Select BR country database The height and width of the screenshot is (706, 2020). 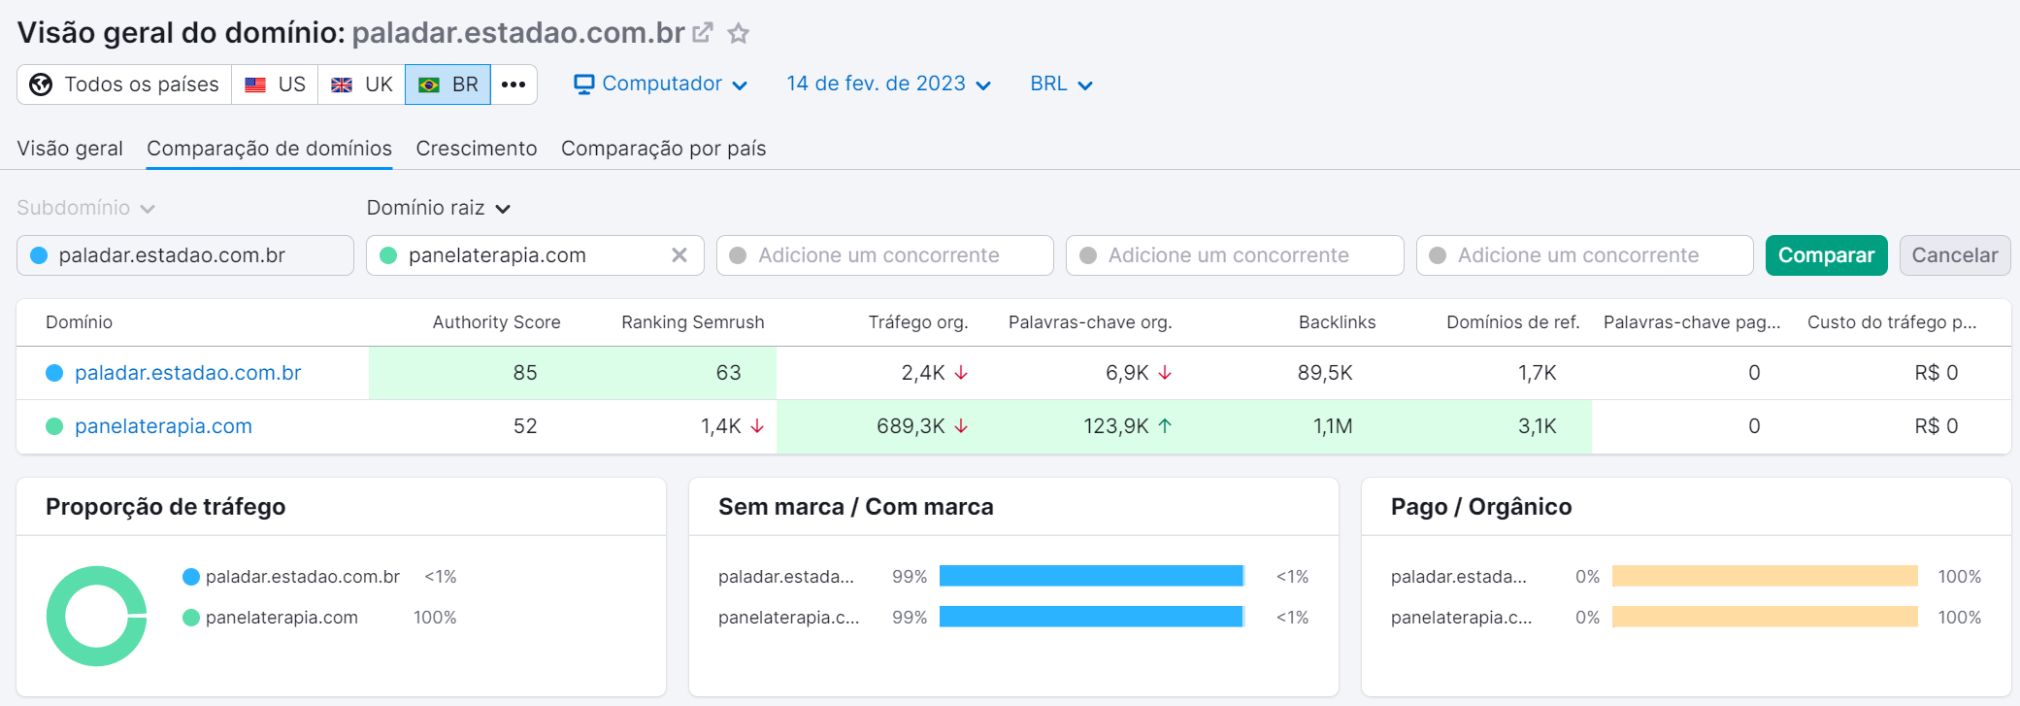(x=448, y=84)
